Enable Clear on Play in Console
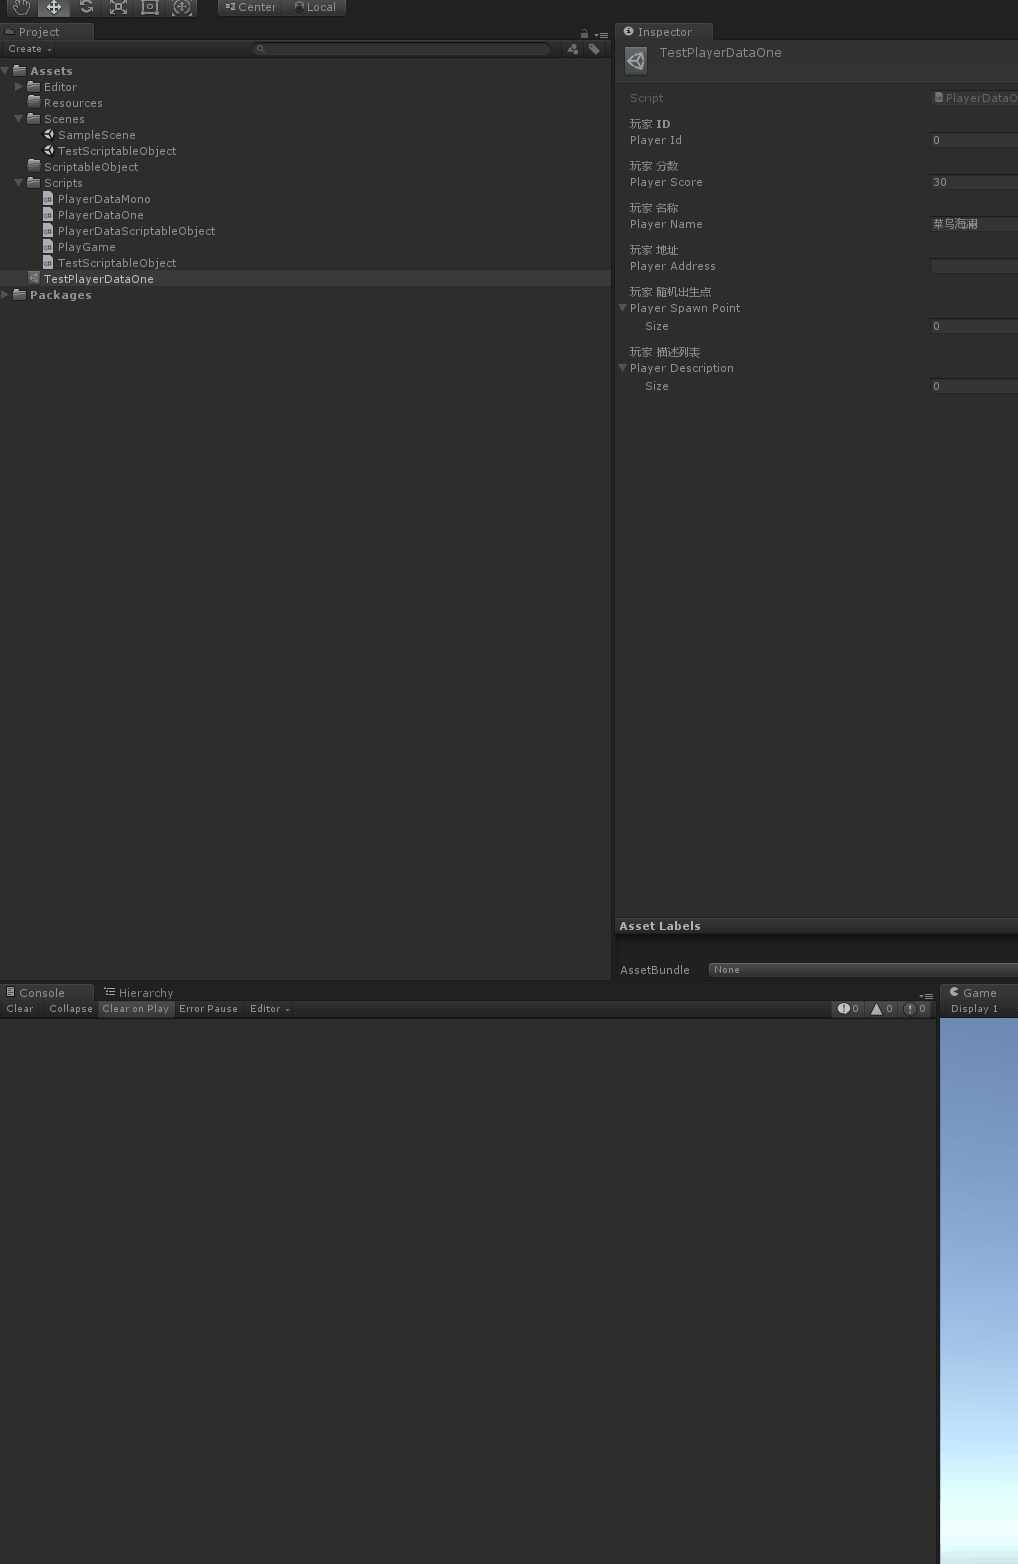Screen dimensions: 1018x1564 coord(135,1008)
